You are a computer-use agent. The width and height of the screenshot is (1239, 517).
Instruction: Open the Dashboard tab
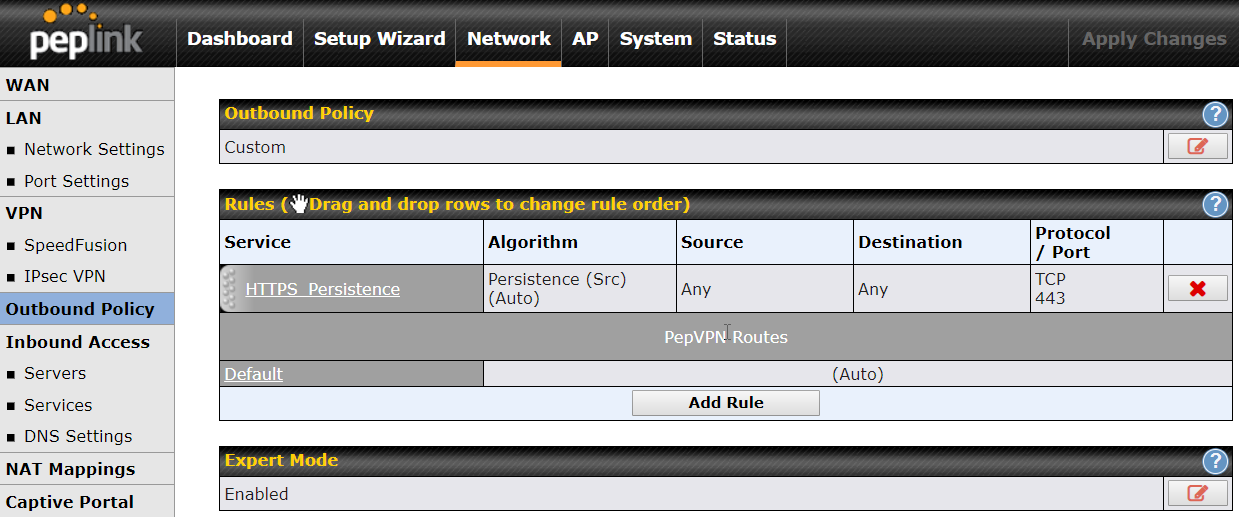coord(240,39)
